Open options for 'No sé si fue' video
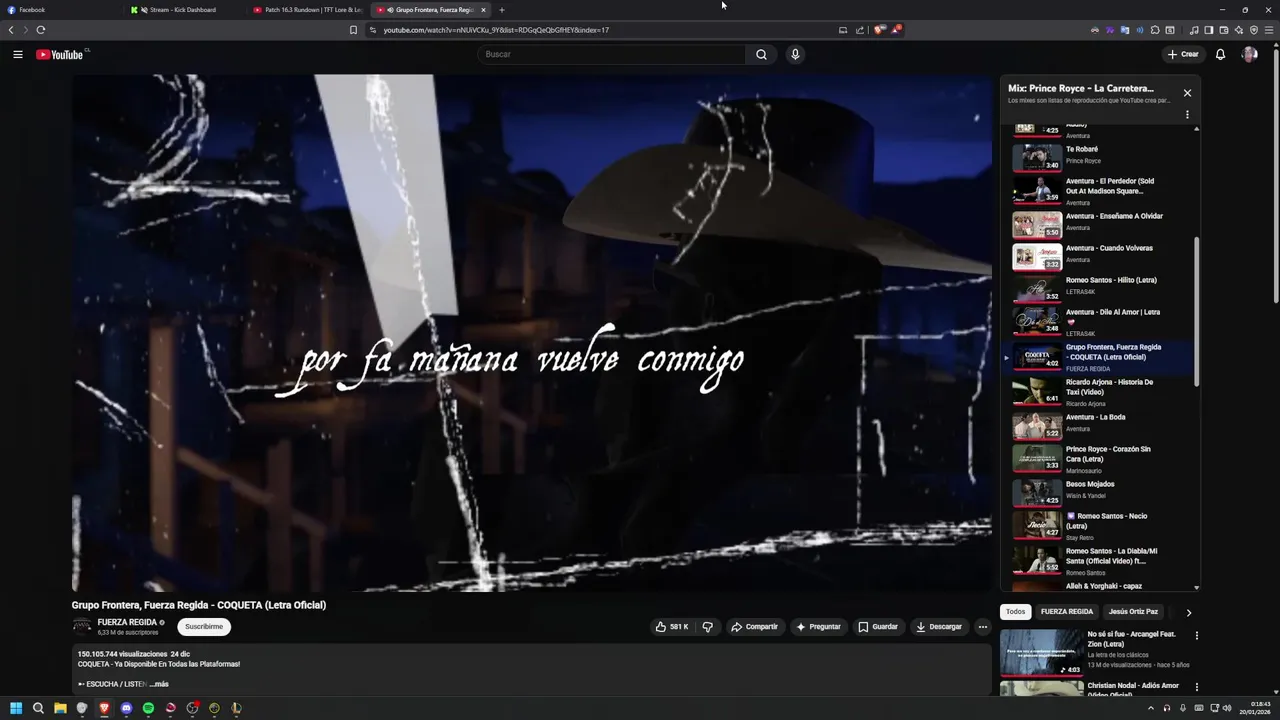Screen dimensions: 1280x720 (x=1196, y=635)
